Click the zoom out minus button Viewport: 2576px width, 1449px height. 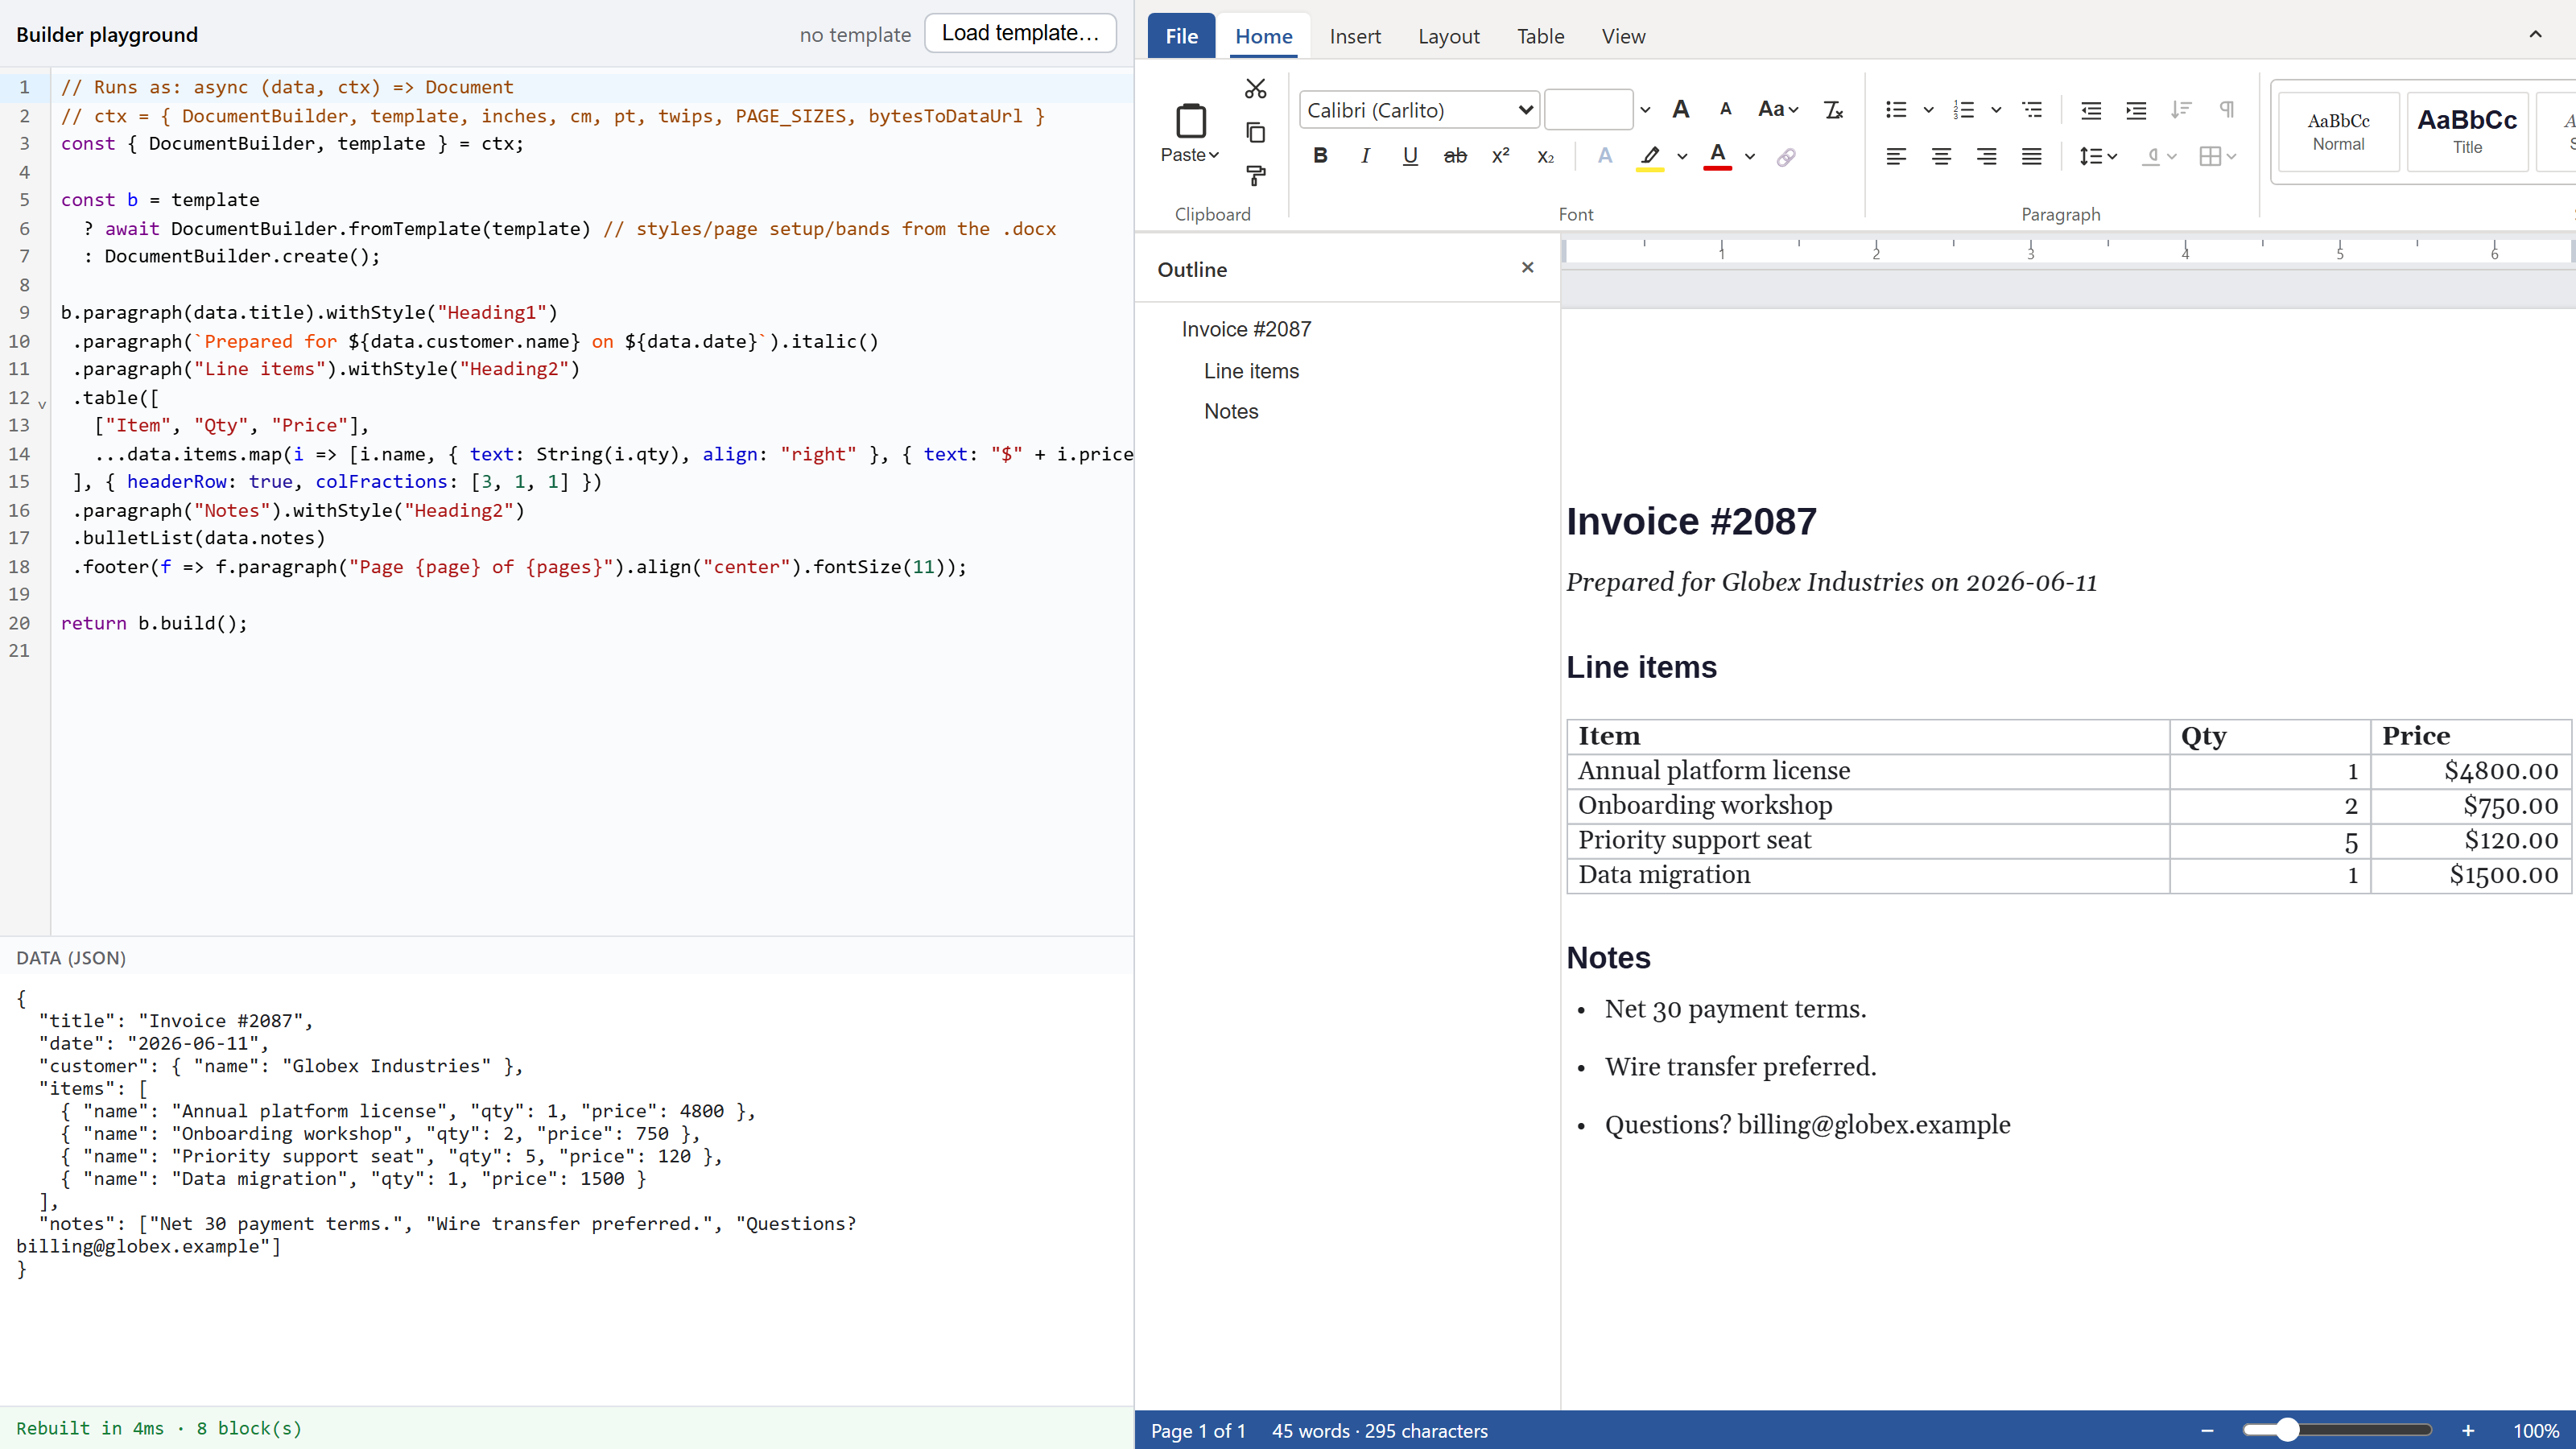point(2206,1431)
